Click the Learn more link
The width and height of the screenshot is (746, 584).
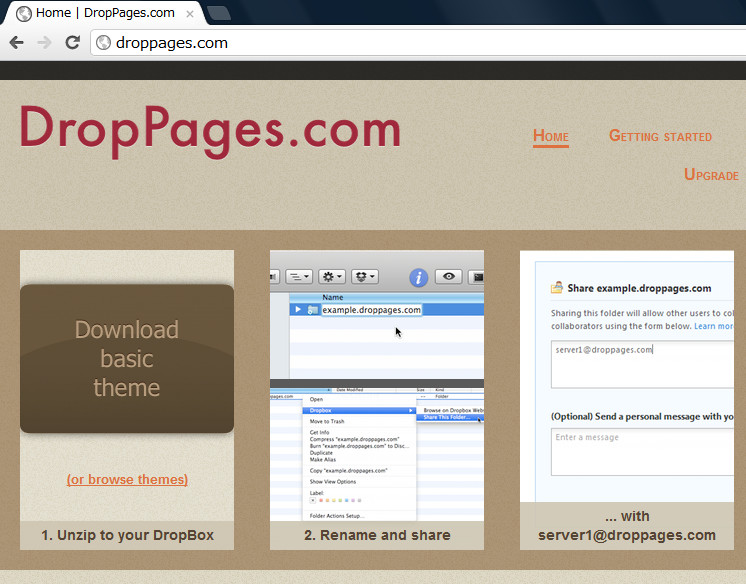coord(714,326)
